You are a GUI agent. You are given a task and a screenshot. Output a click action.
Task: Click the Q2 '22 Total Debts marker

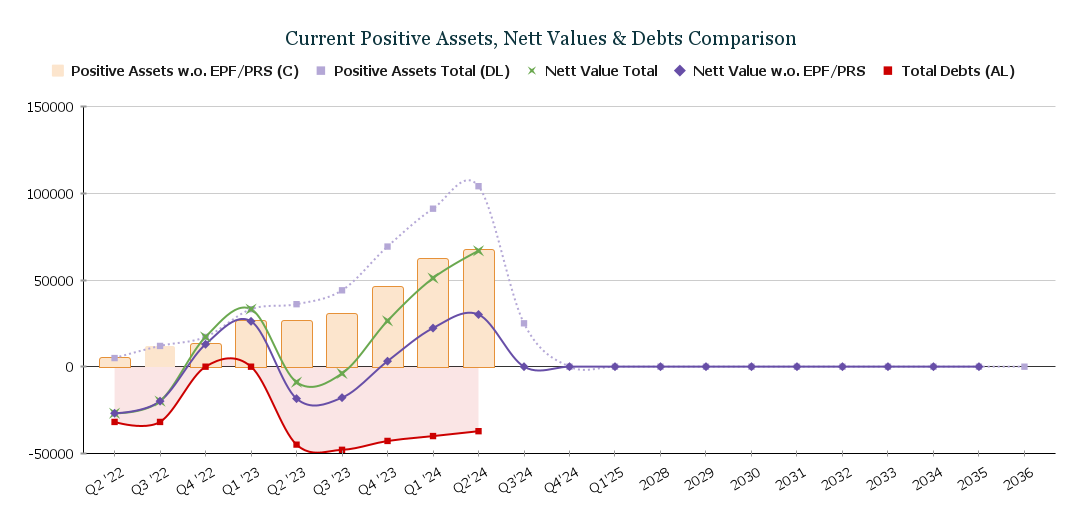[115, 422]
